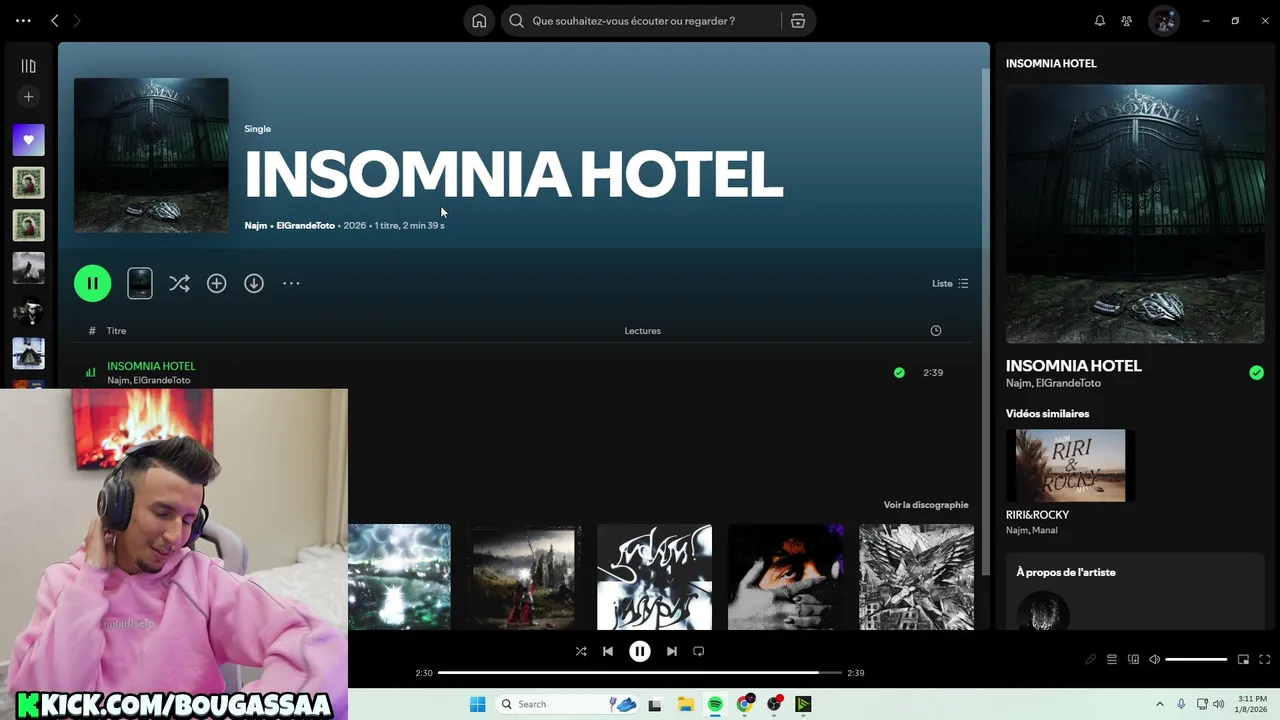This screenshot has height=720, width=1280.
Task: Pause playback in bottom player bar
Action: [x=640, y=651]
